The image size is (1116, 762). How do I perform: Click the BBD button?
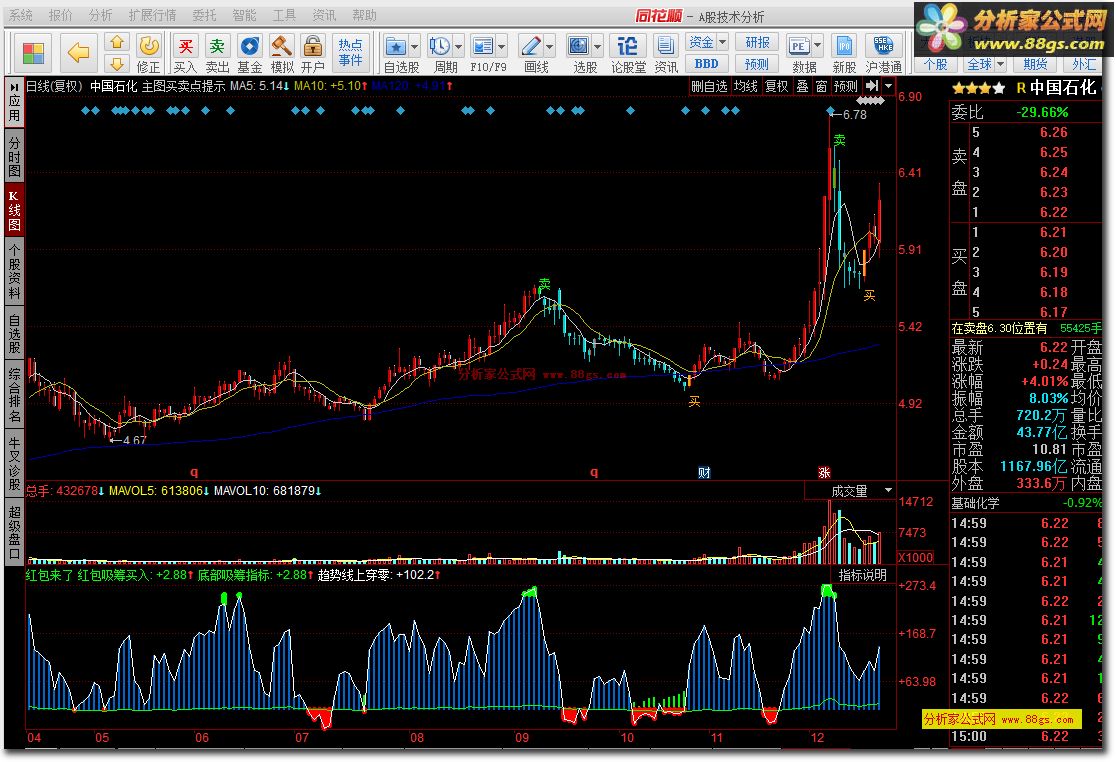tap(707, 63)
